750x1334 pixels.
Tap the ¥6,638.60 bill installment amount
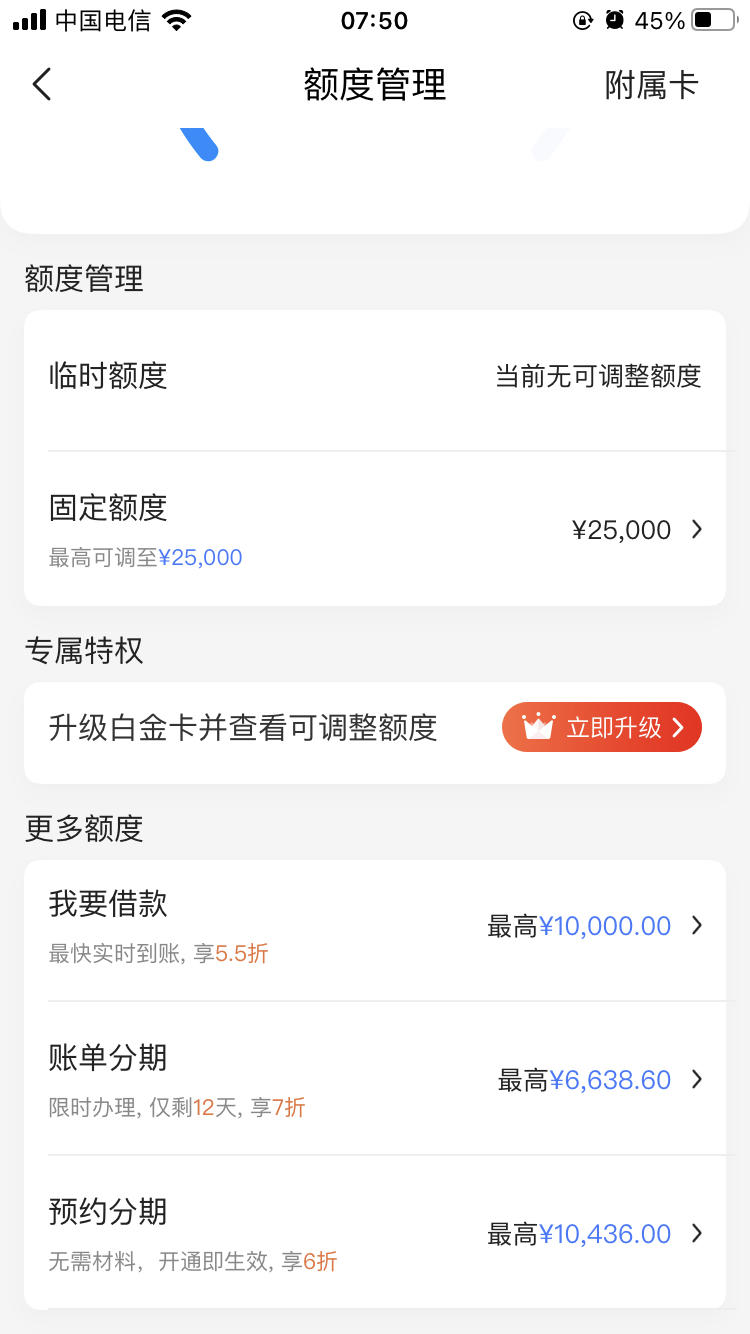pyautogui.click(x=610, y=1080)
